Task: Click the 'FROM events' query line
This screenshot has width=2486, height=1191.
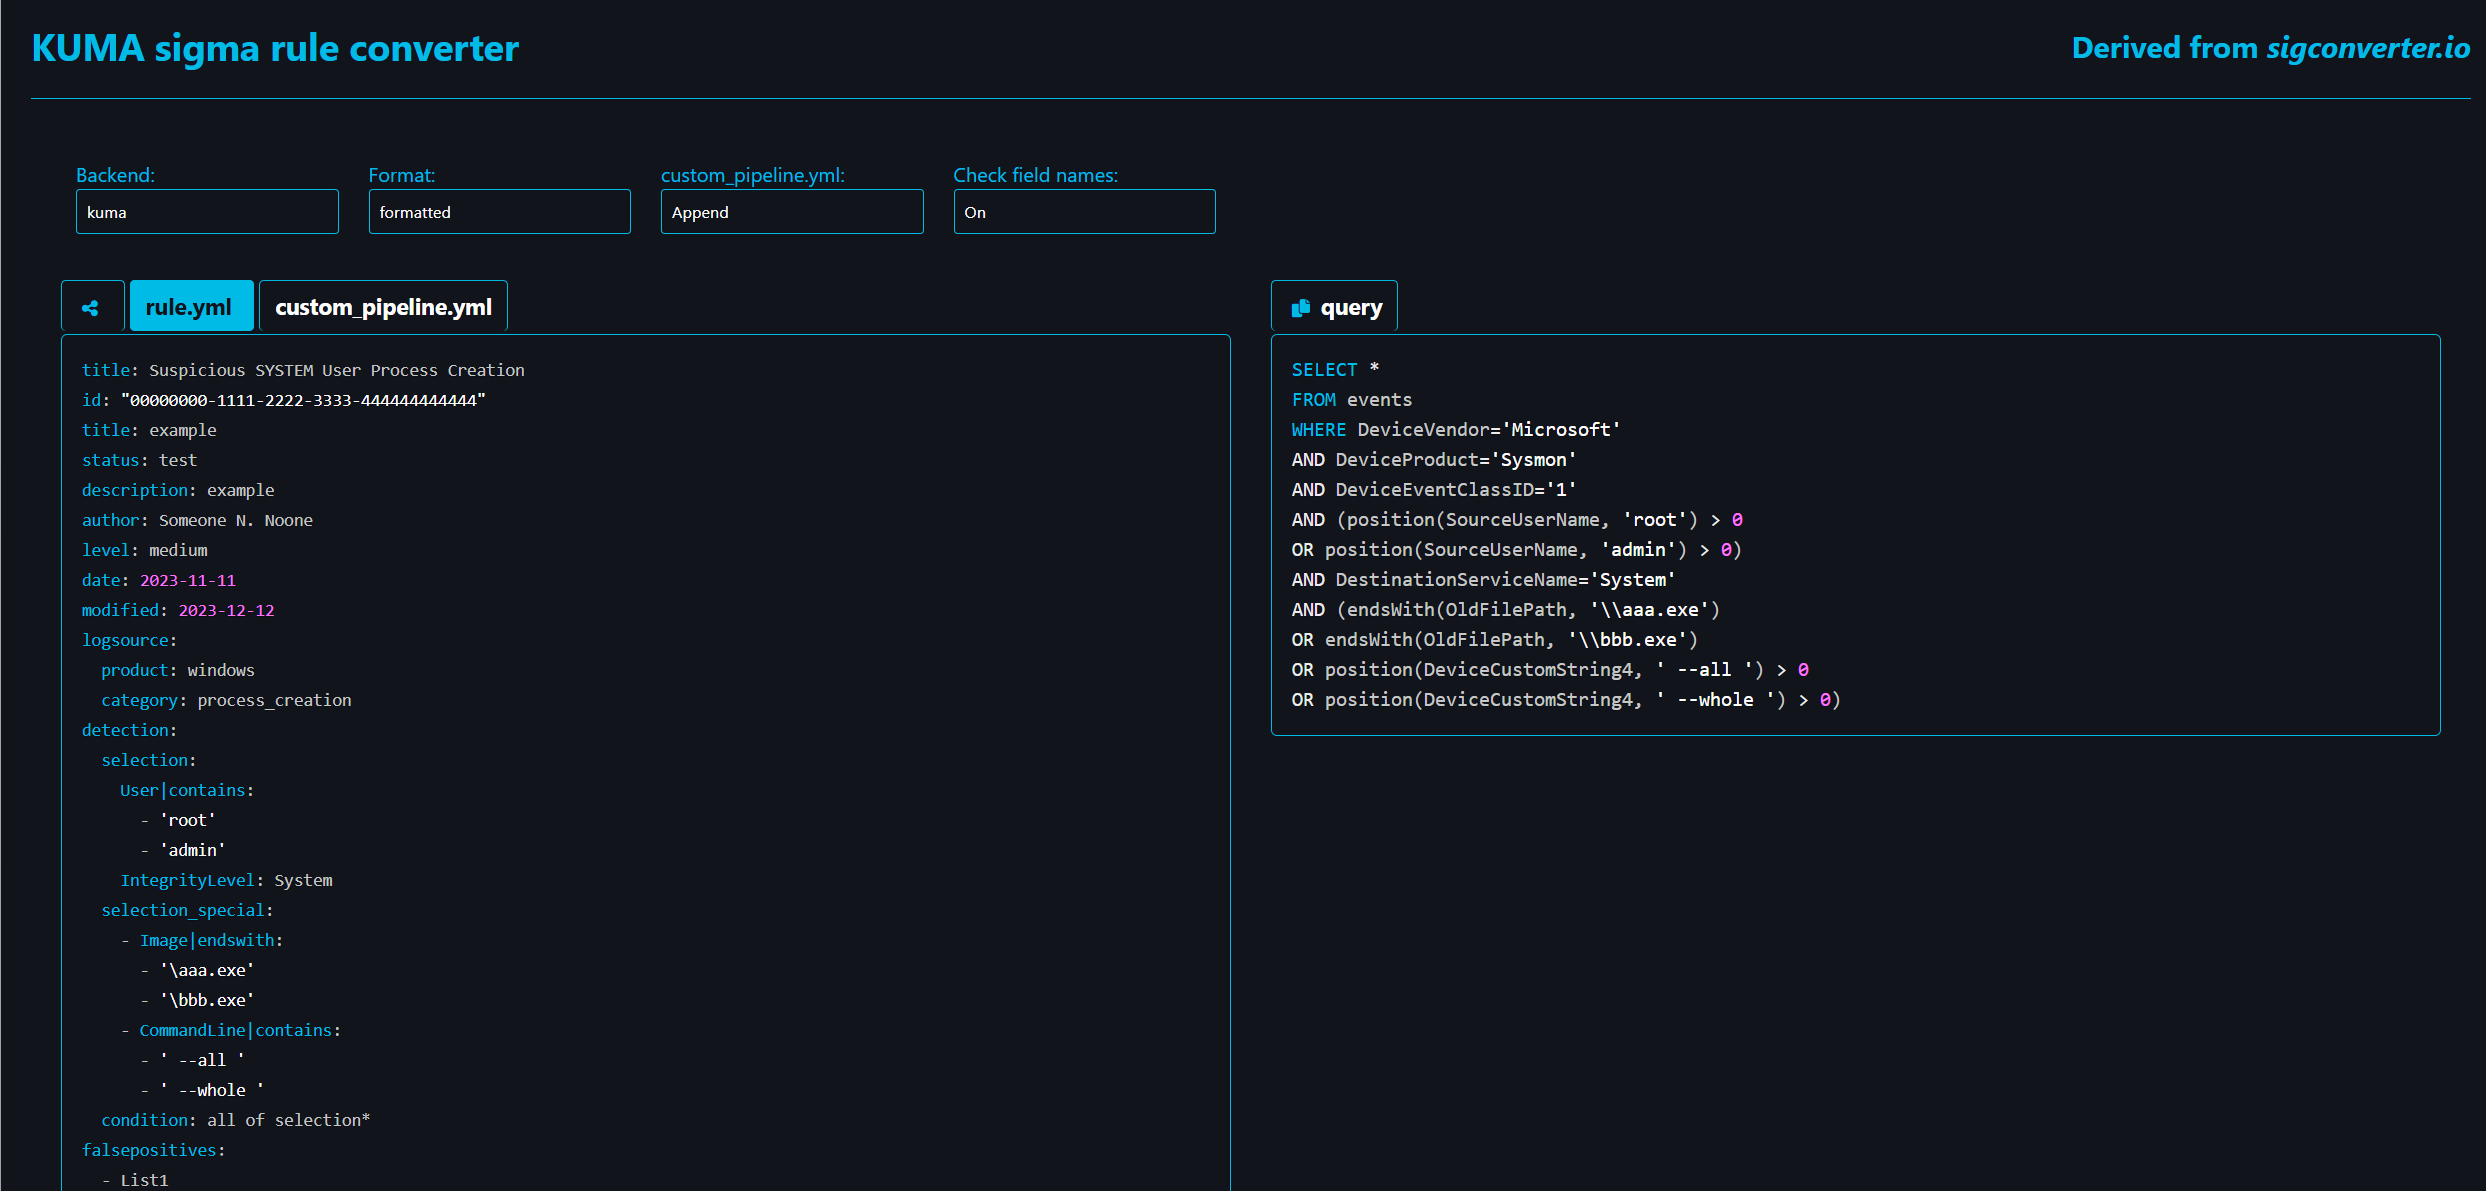Action: [x=1352, y=400]
